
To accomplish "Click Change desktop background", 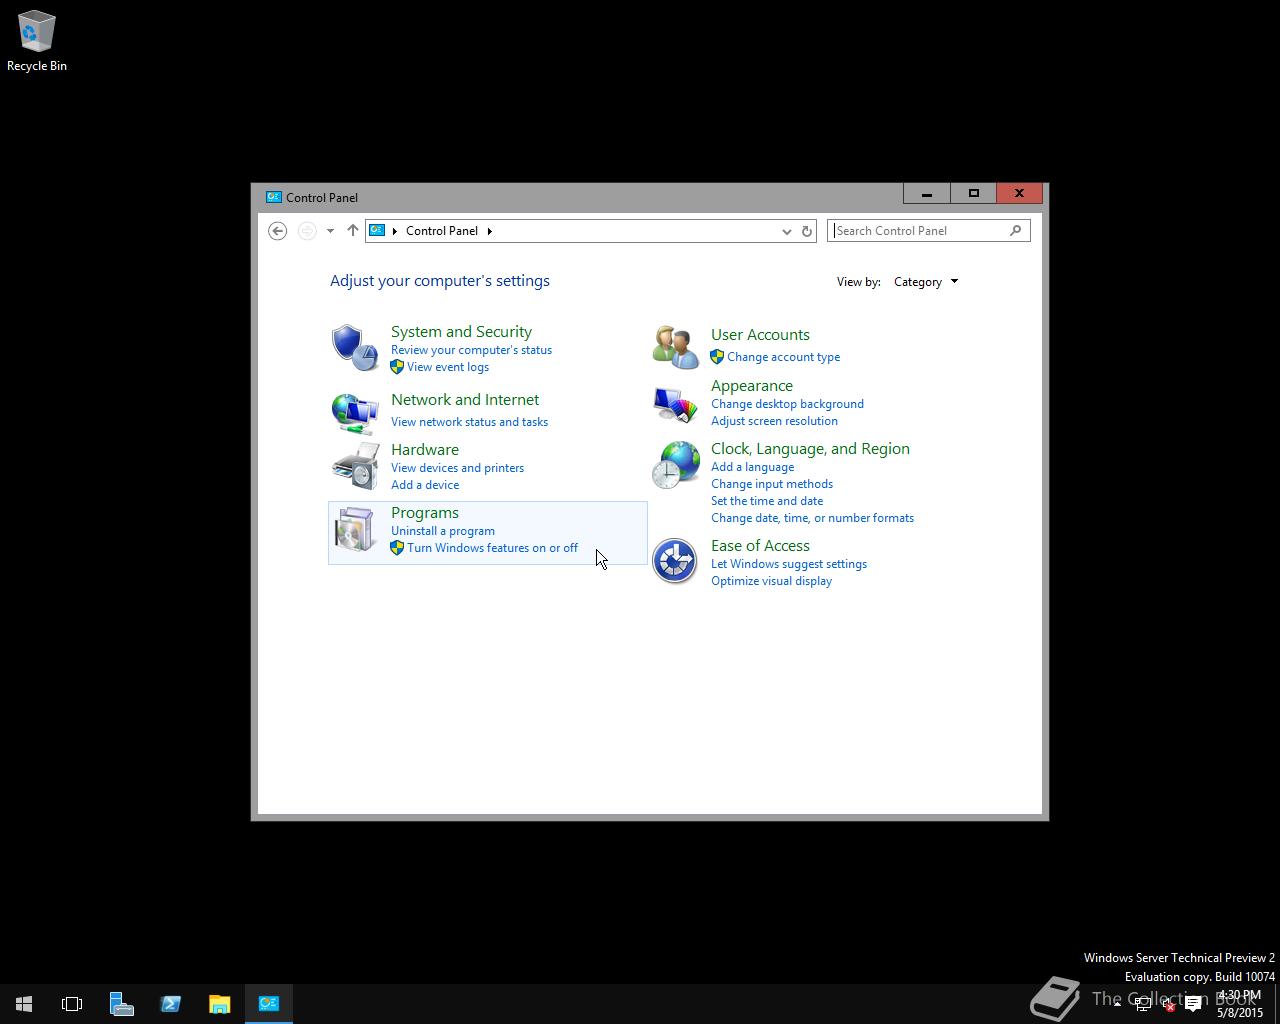I will click(x=787, y=404).
